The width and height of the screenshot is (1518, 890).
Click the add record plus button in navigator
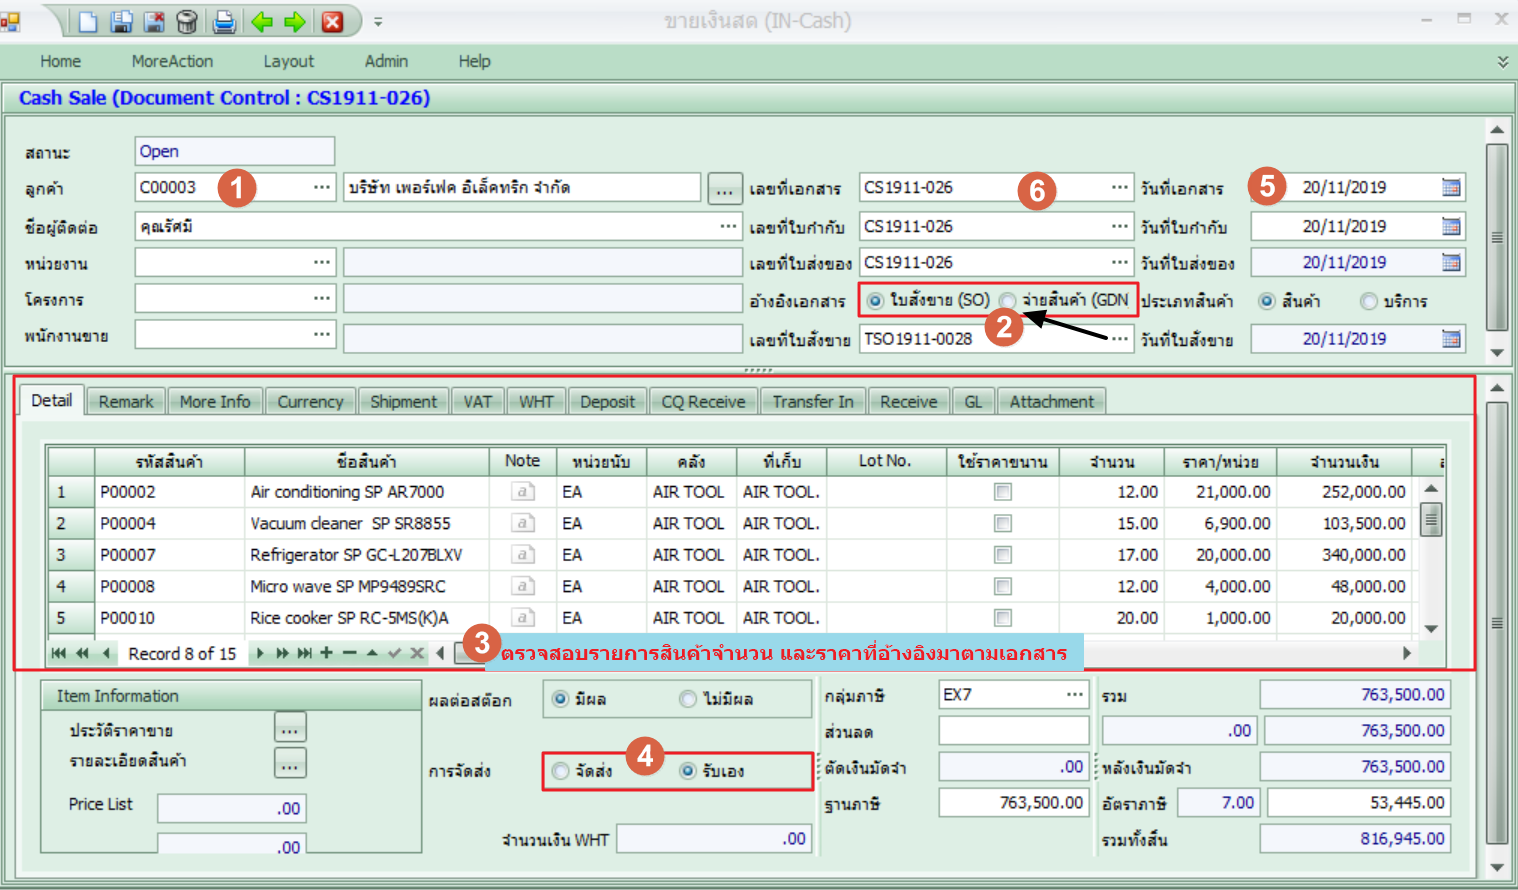tap(326, 653)
